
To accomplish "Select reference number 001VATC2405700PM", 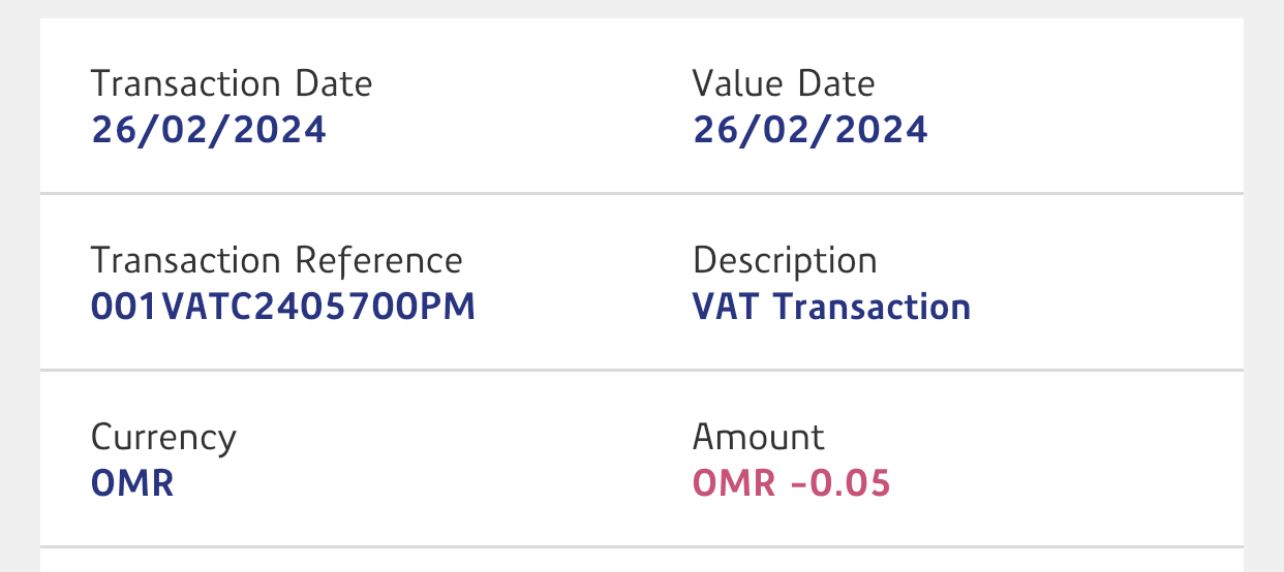I will pyautogui.click(x=283, y=307).
